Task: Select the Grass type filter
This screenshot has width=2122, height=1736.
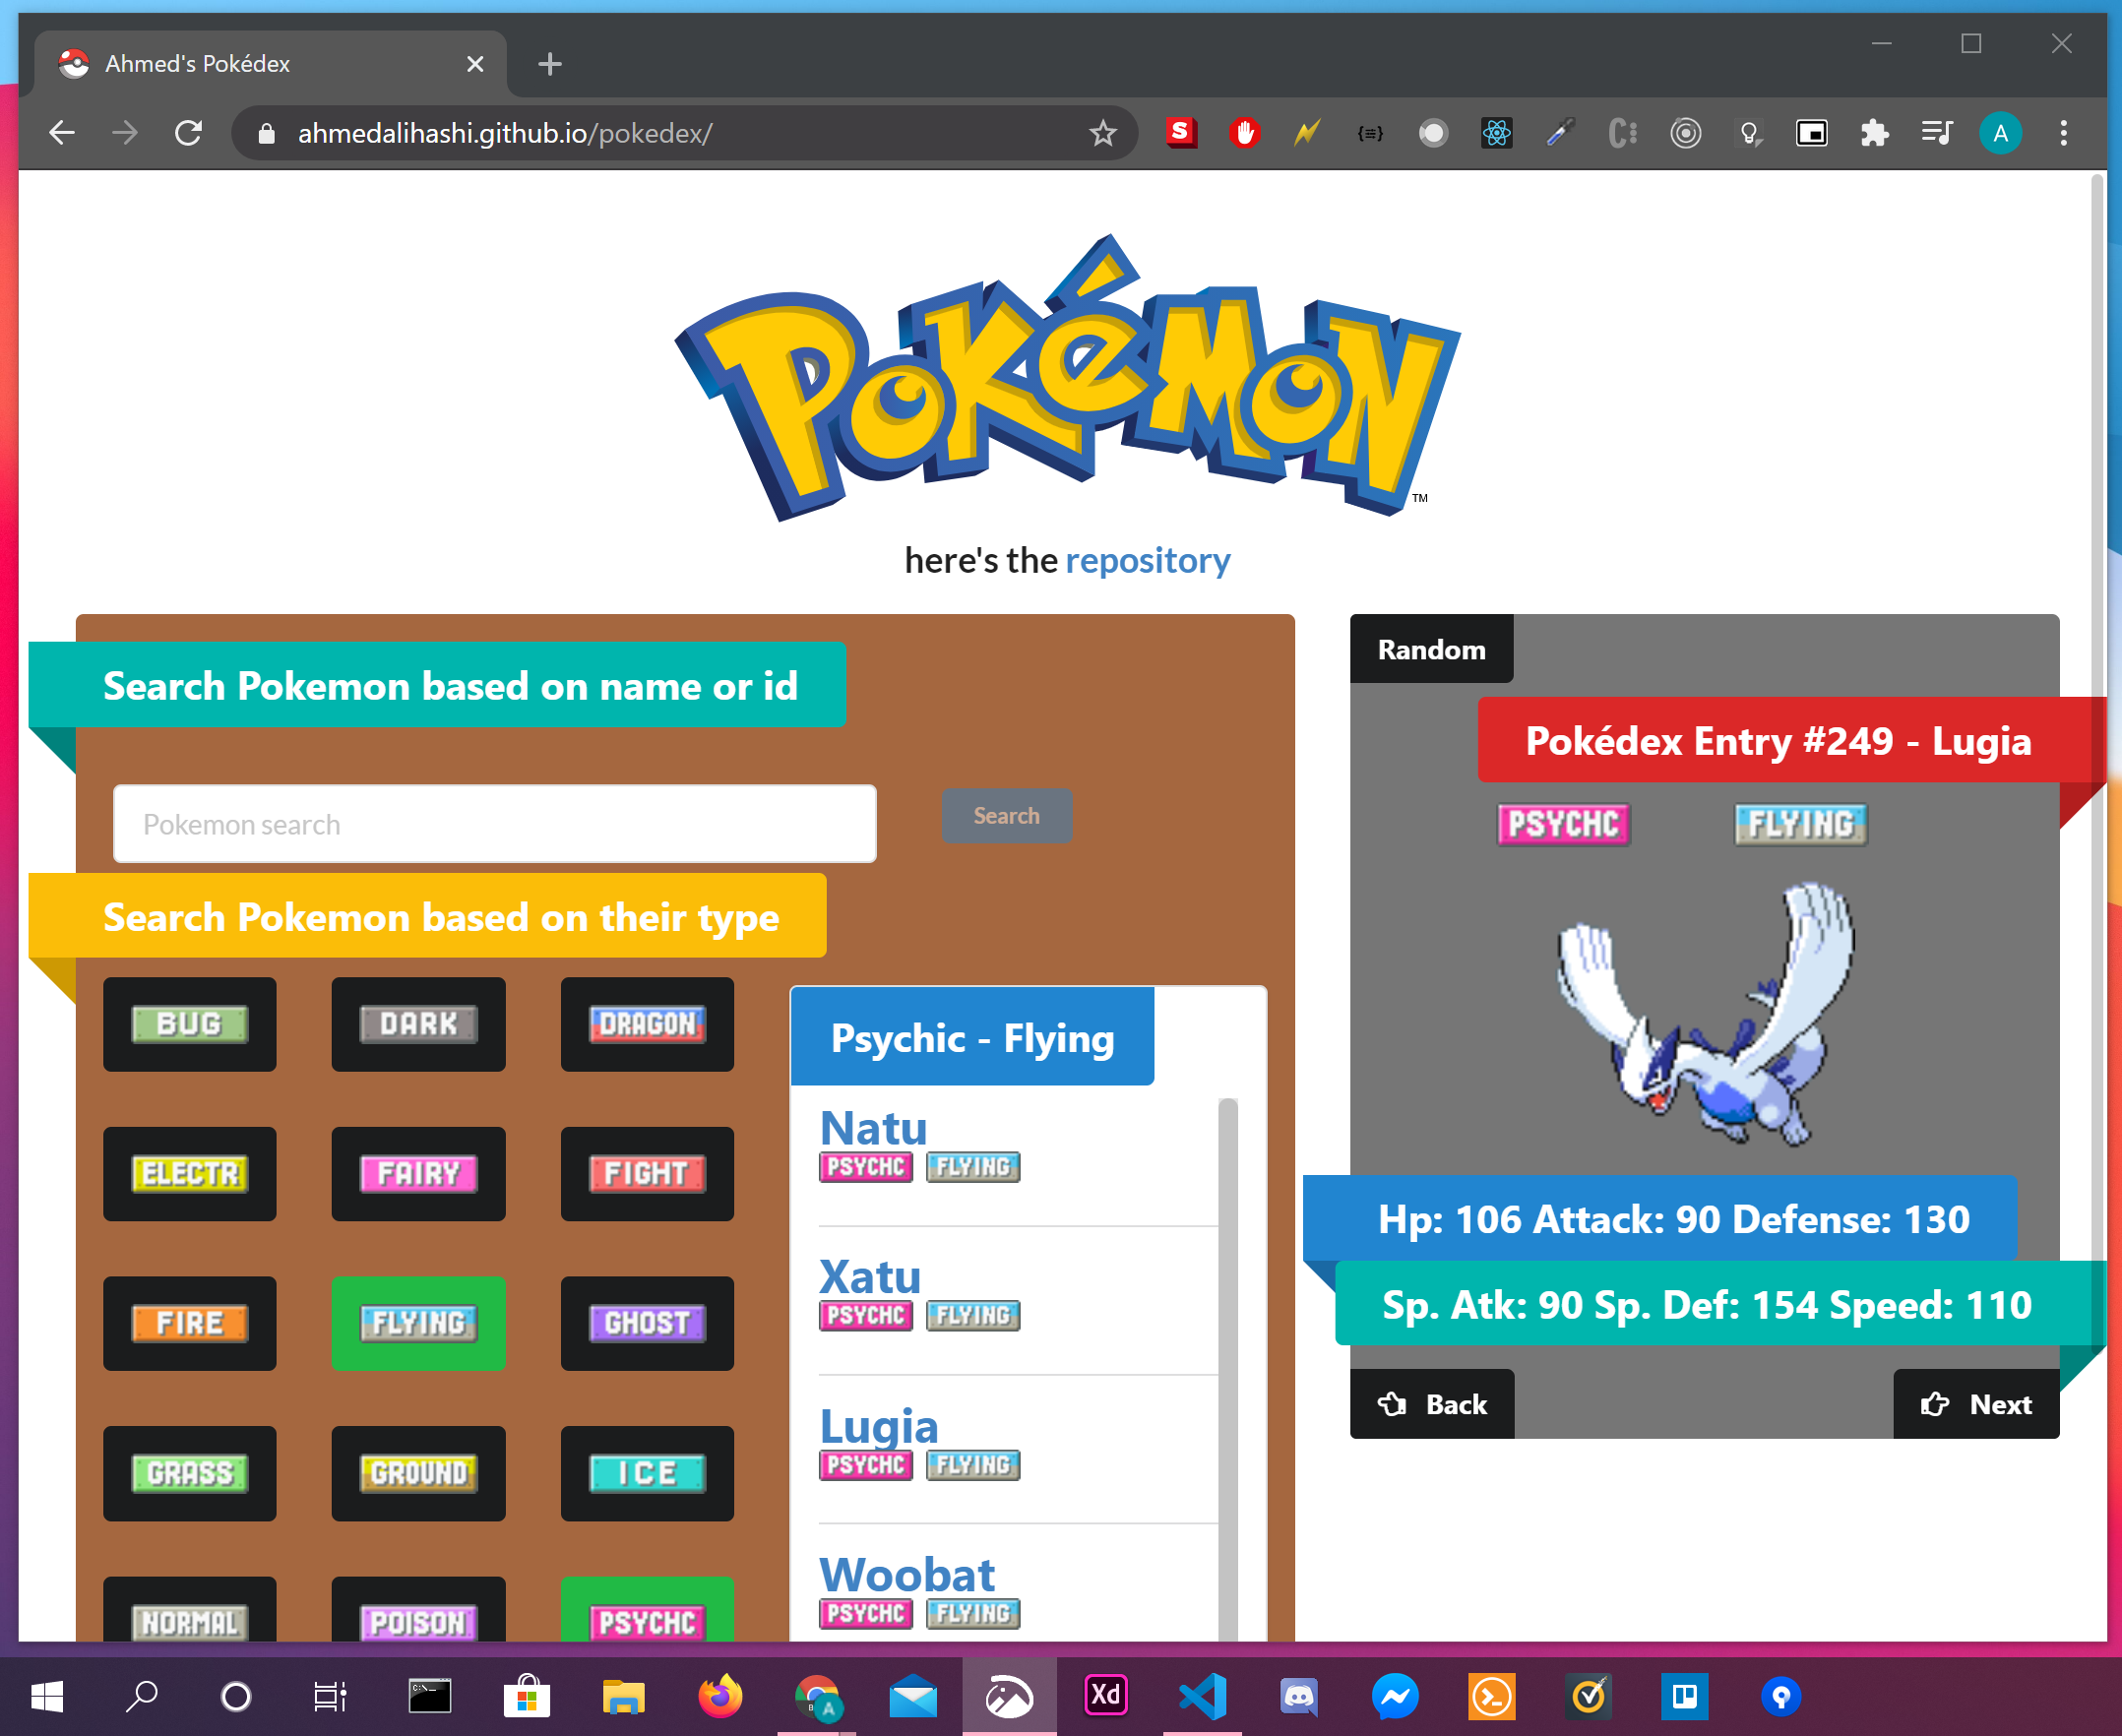Action: click(189, 1472)
